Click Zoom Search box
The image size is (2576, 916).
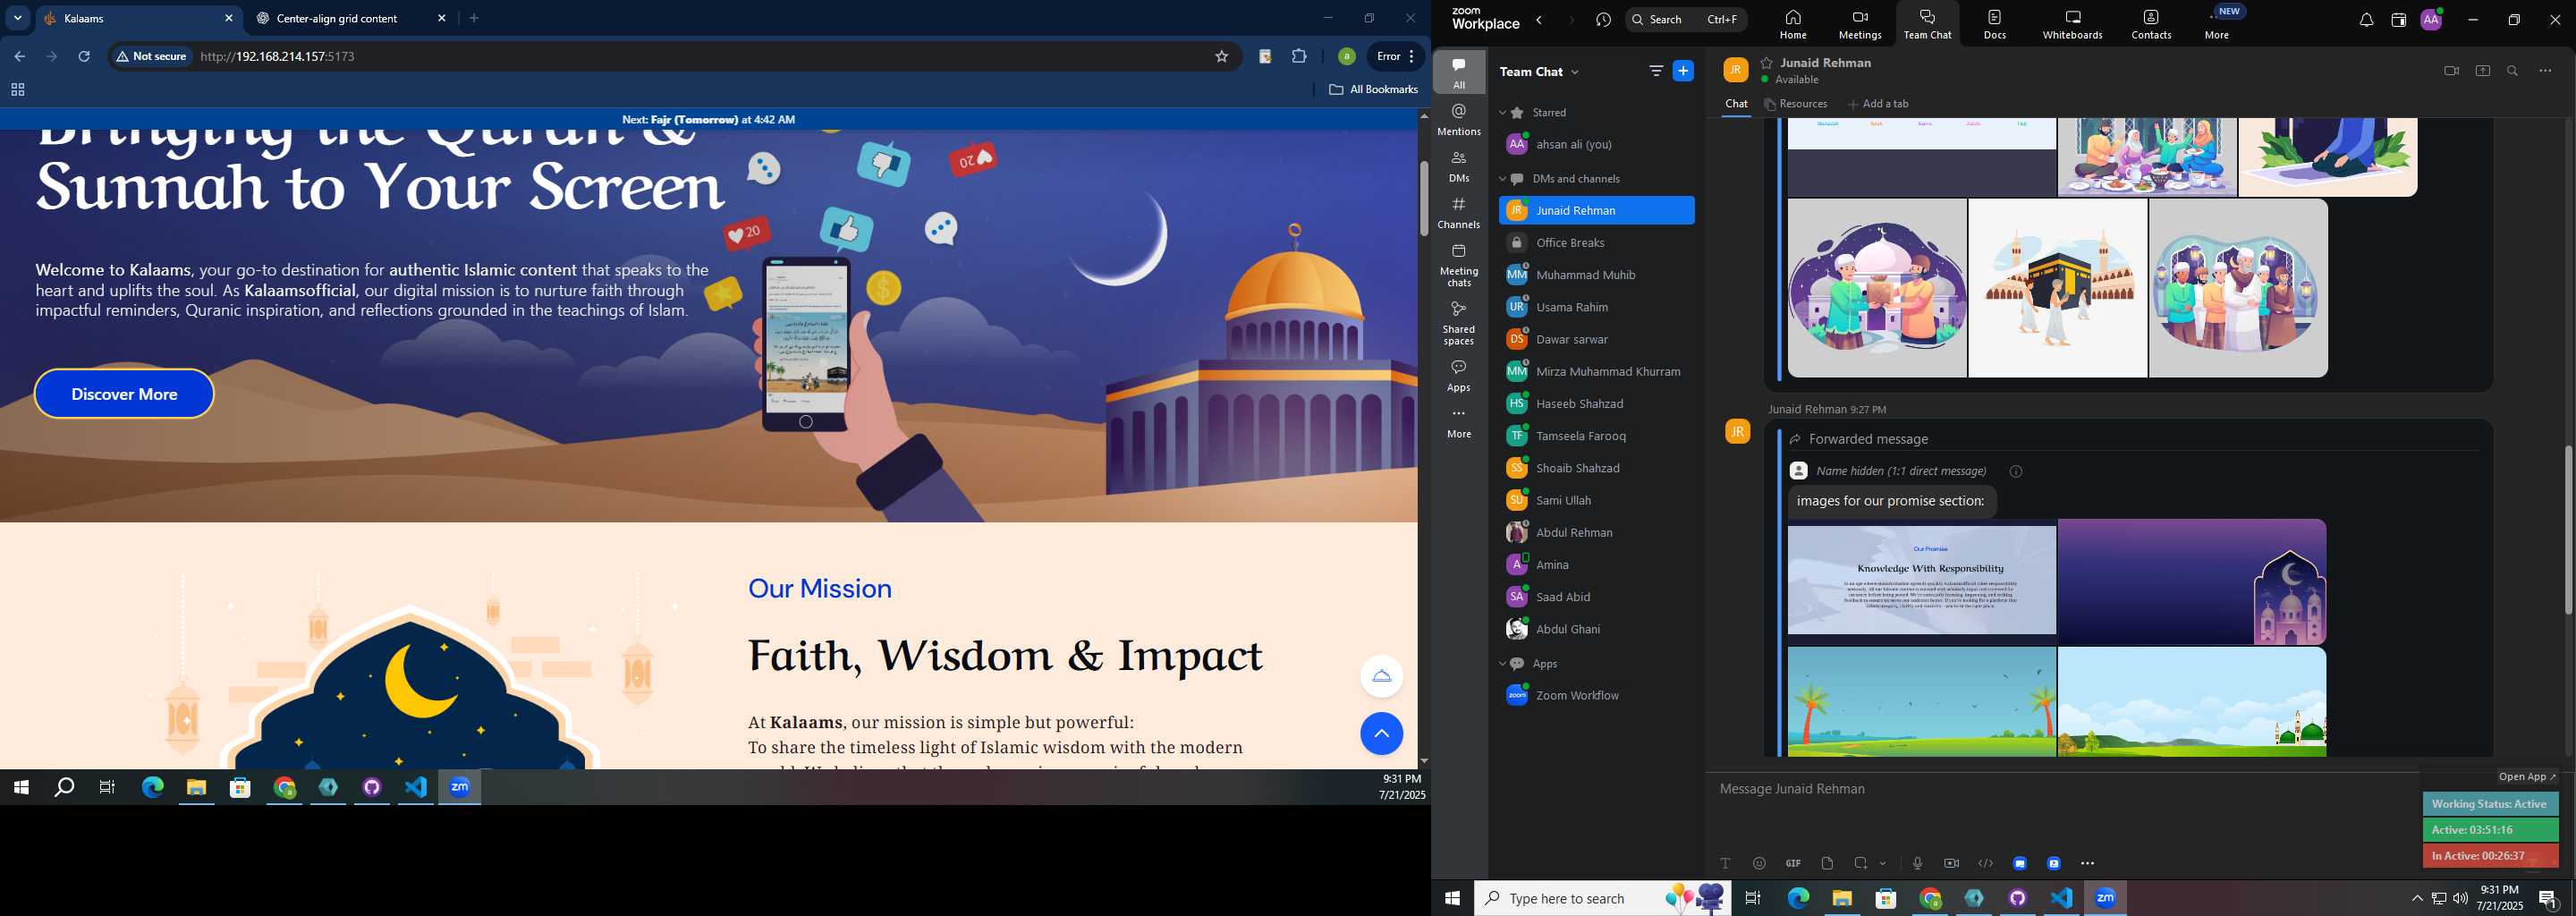[1686, 20]
